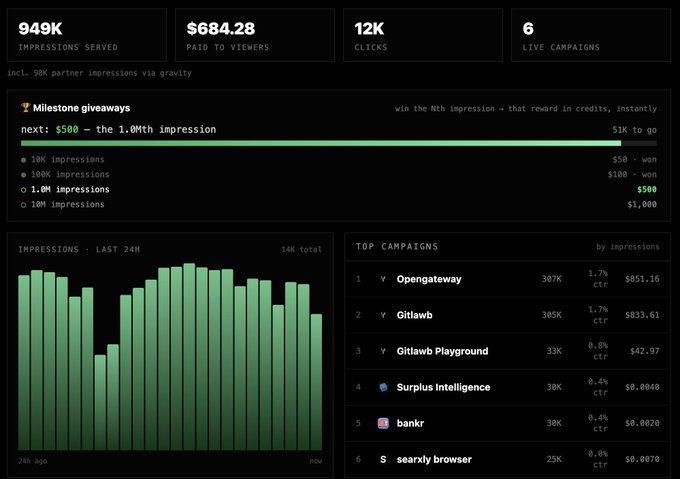Click the Surplus Intelligence logo icon
The image size is (680, 479).
tap(383, 387)
